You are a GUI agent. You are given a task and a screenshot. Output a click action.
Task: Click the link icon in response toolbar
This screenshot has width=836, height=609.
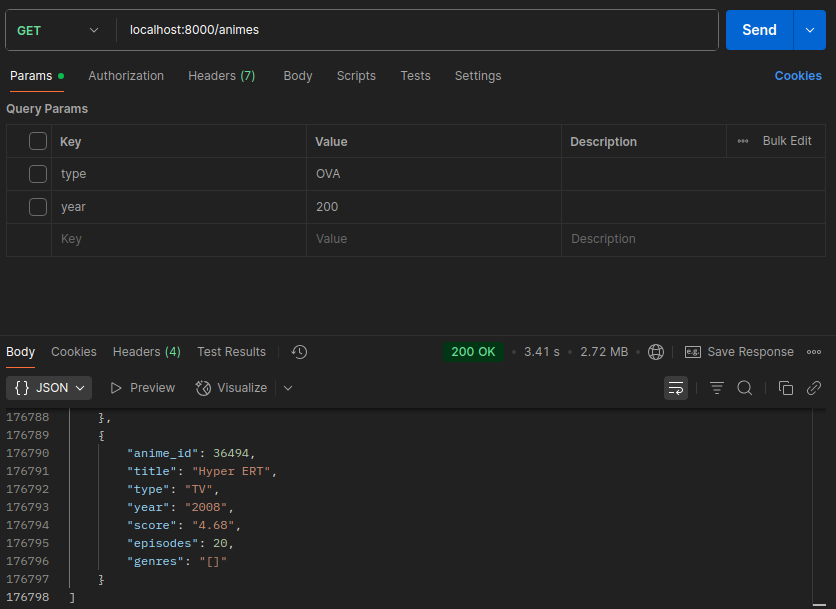(x=814, y=388)
